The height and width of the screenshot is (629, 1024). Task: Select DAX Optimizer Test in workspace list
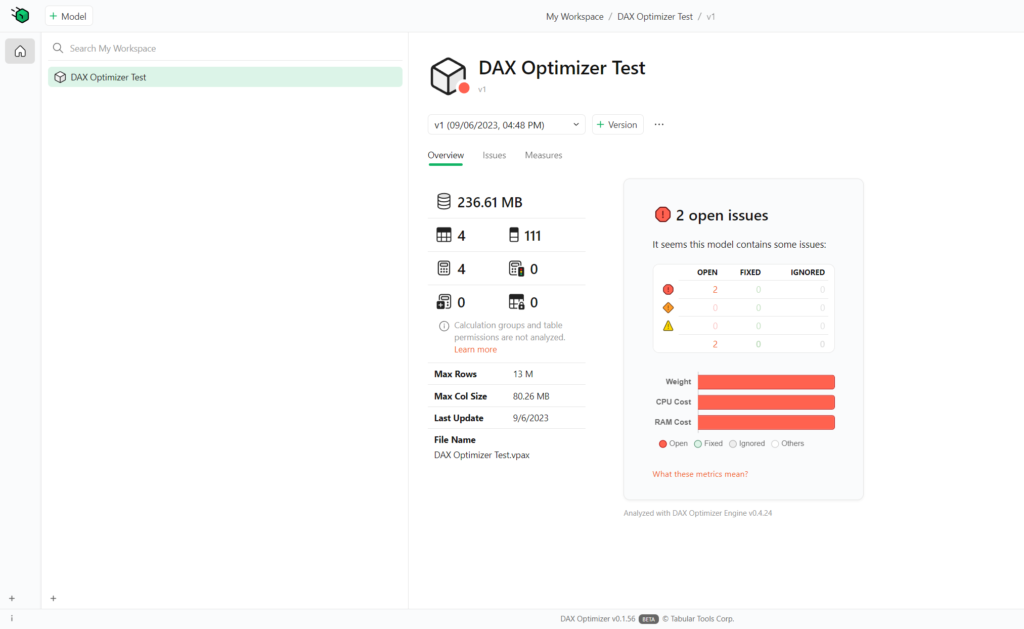click(225, 77)
